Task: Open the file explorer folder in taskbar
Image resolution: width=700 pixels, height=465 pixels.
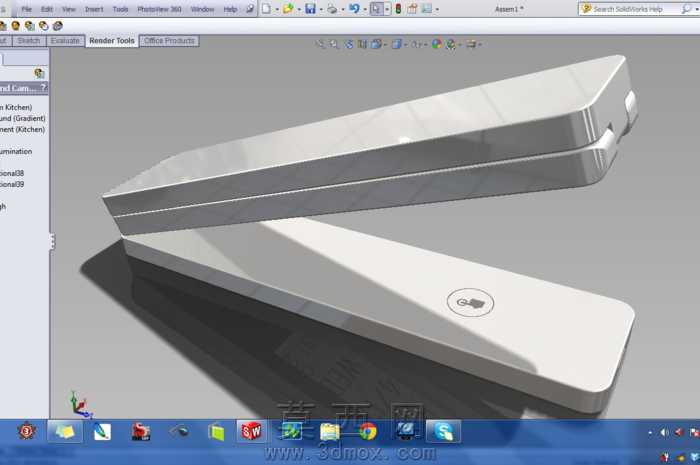Action: (329, 432)
